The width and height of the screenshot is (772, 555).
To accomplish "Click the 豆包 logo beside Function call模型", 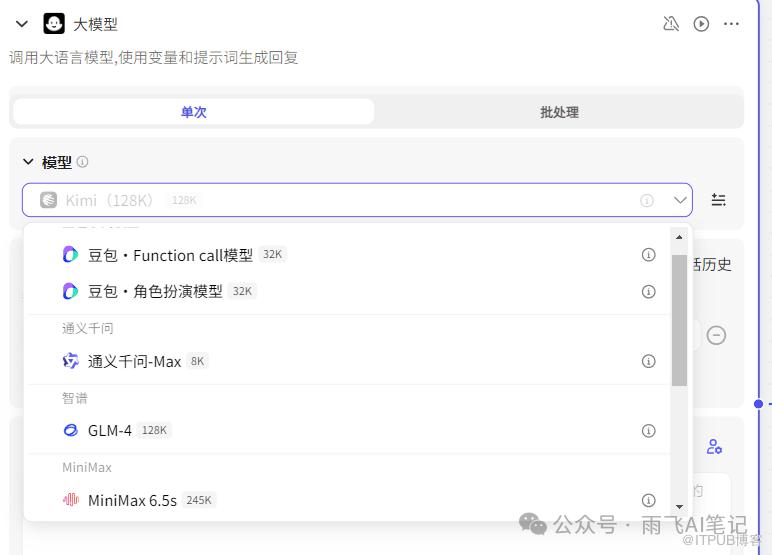I will click(70, 255).
